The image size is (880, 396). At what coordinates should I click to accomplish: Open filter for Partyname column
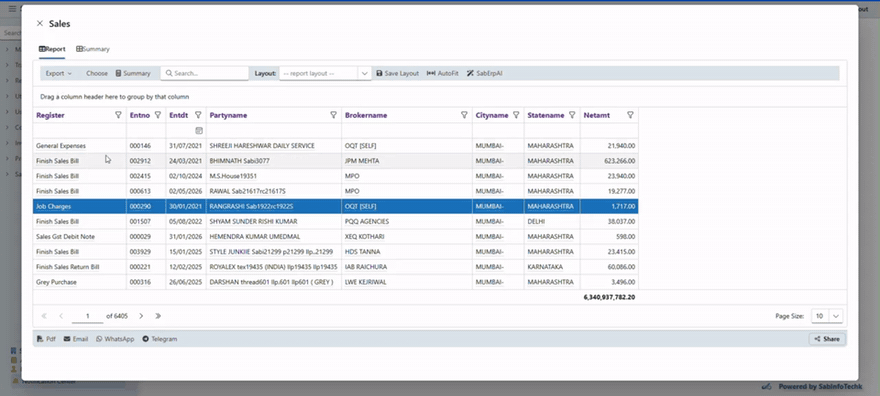[x=333, y=115]
